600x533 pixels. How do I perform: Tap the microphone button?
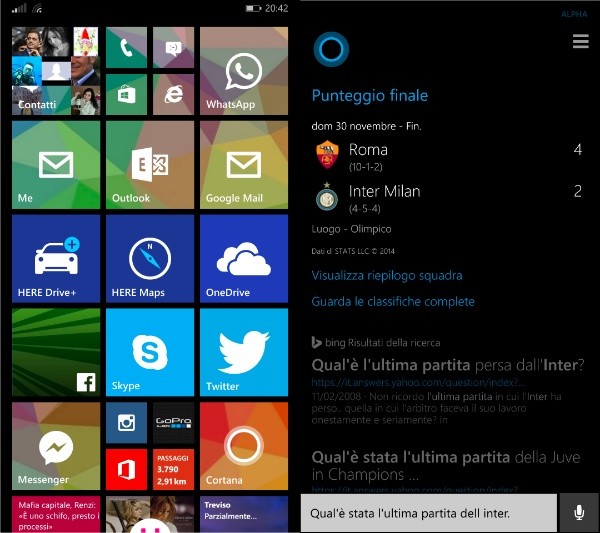pos(579,513)
